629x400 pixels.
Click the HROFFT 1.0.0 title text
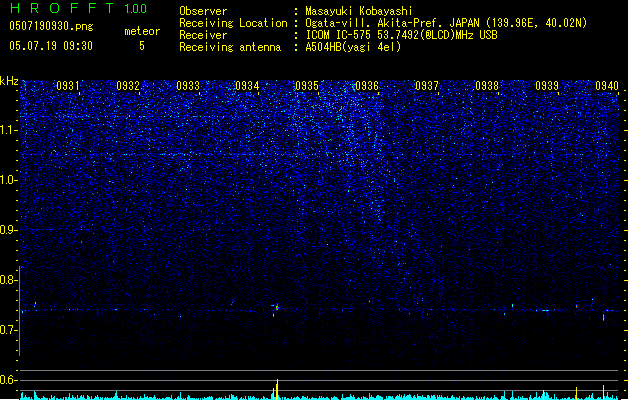[x=78, y=8]
